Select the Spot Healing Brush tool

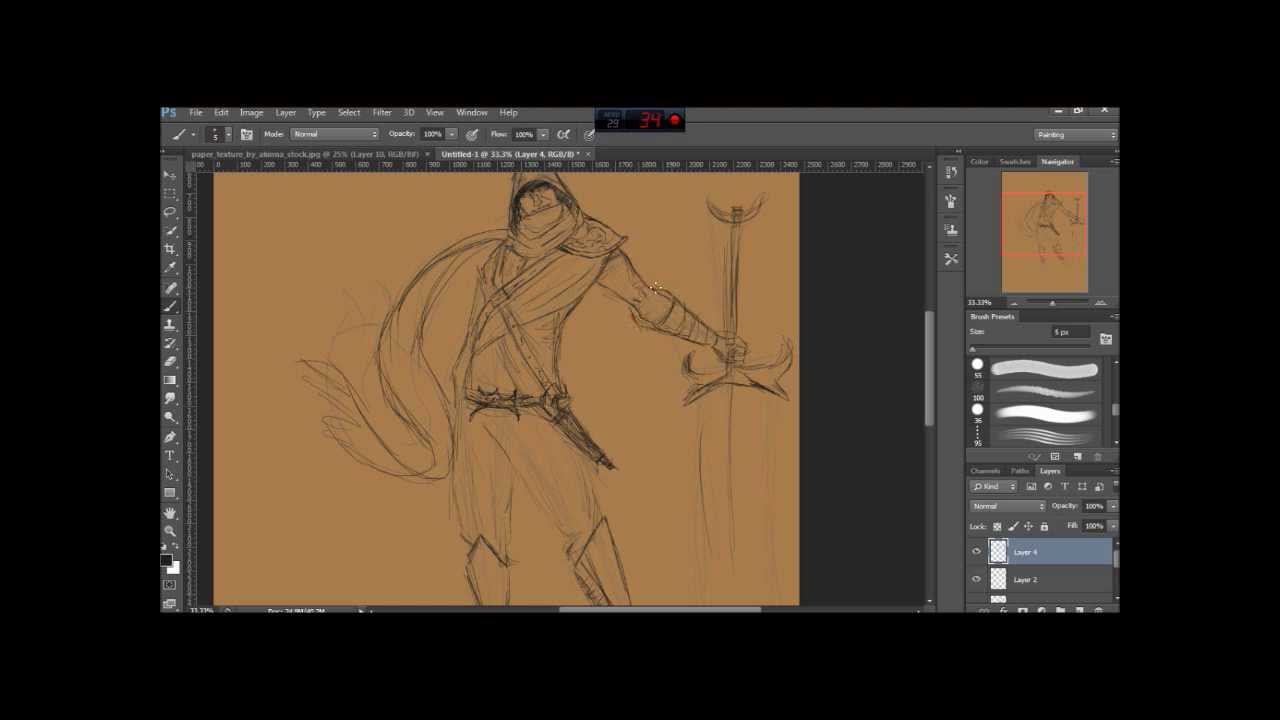[x=170, y=288]
